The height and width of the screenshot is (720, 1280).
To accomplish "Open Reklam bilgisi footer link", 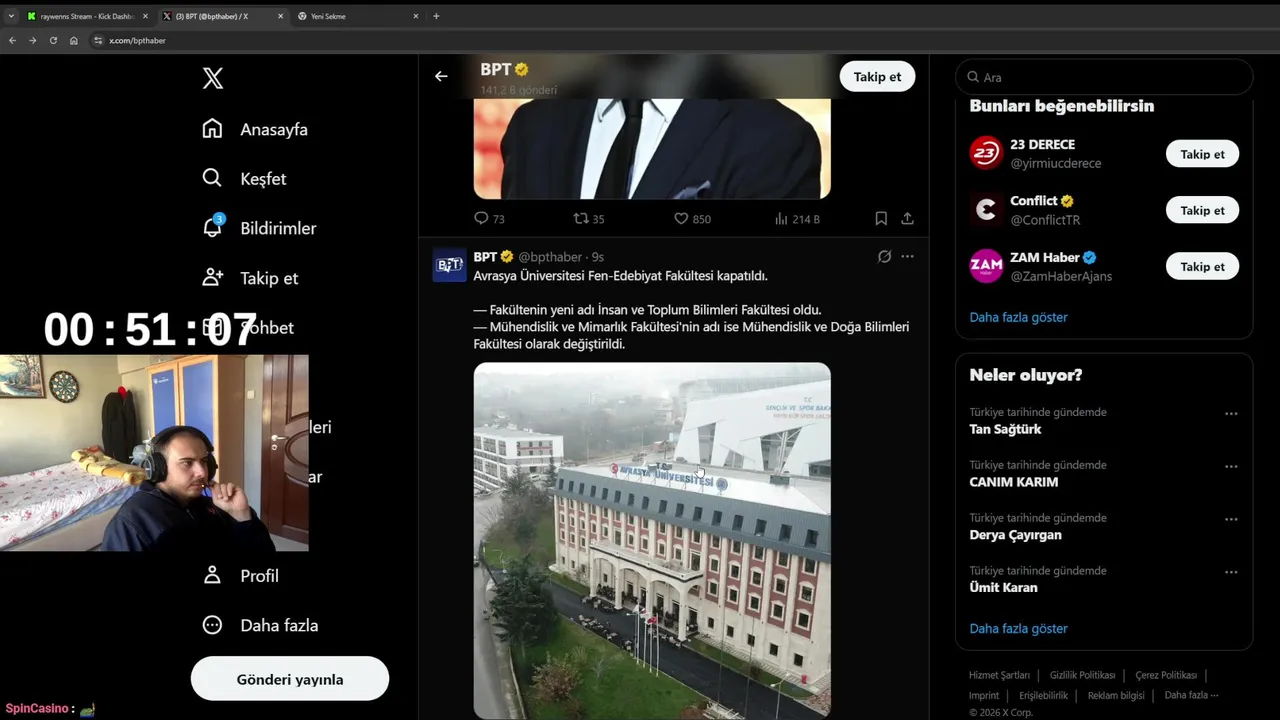I will click(1116, 695).
